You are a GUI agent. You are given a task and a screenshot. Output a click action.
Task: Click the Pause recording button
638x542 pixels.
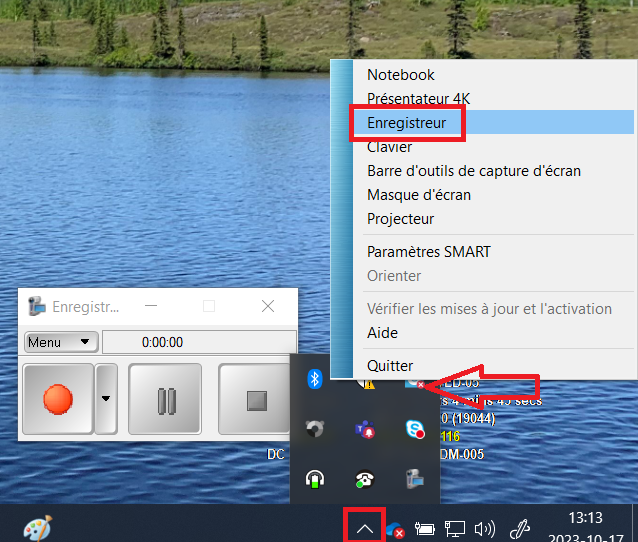click(x=165, y=399)
